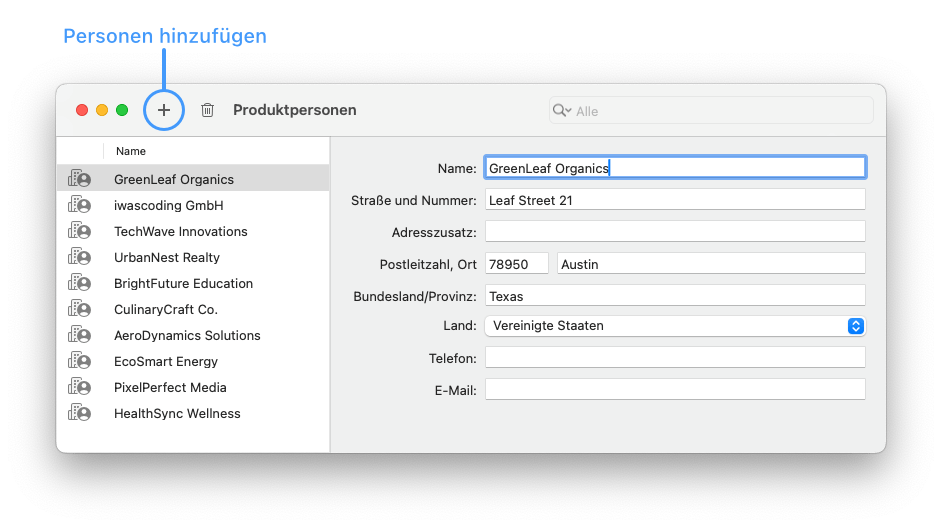Screen dimensions: 942x530
Task: Click the icon beside EcoSmart Energy
Action: [x=79, y=362]
